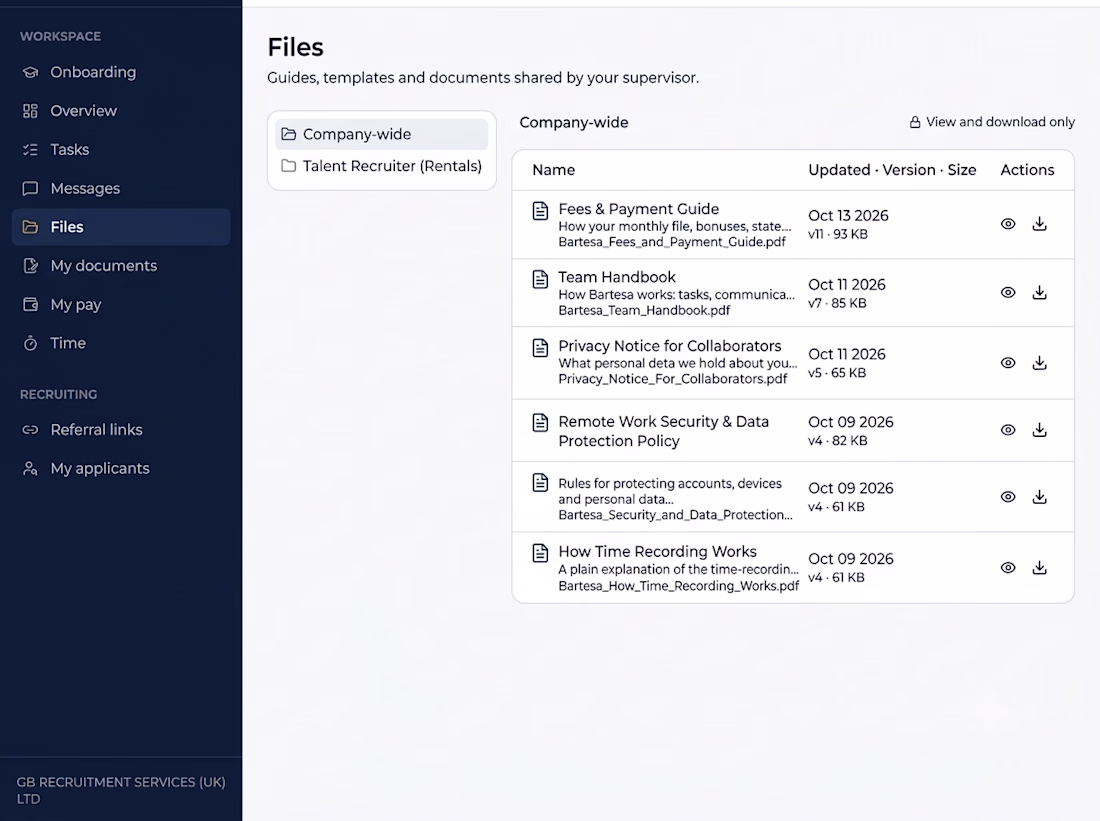Click the eye icon in the Remote Work Security row
The height and width of the screenshot is (821, 1100).
[x=1007, y=430]
